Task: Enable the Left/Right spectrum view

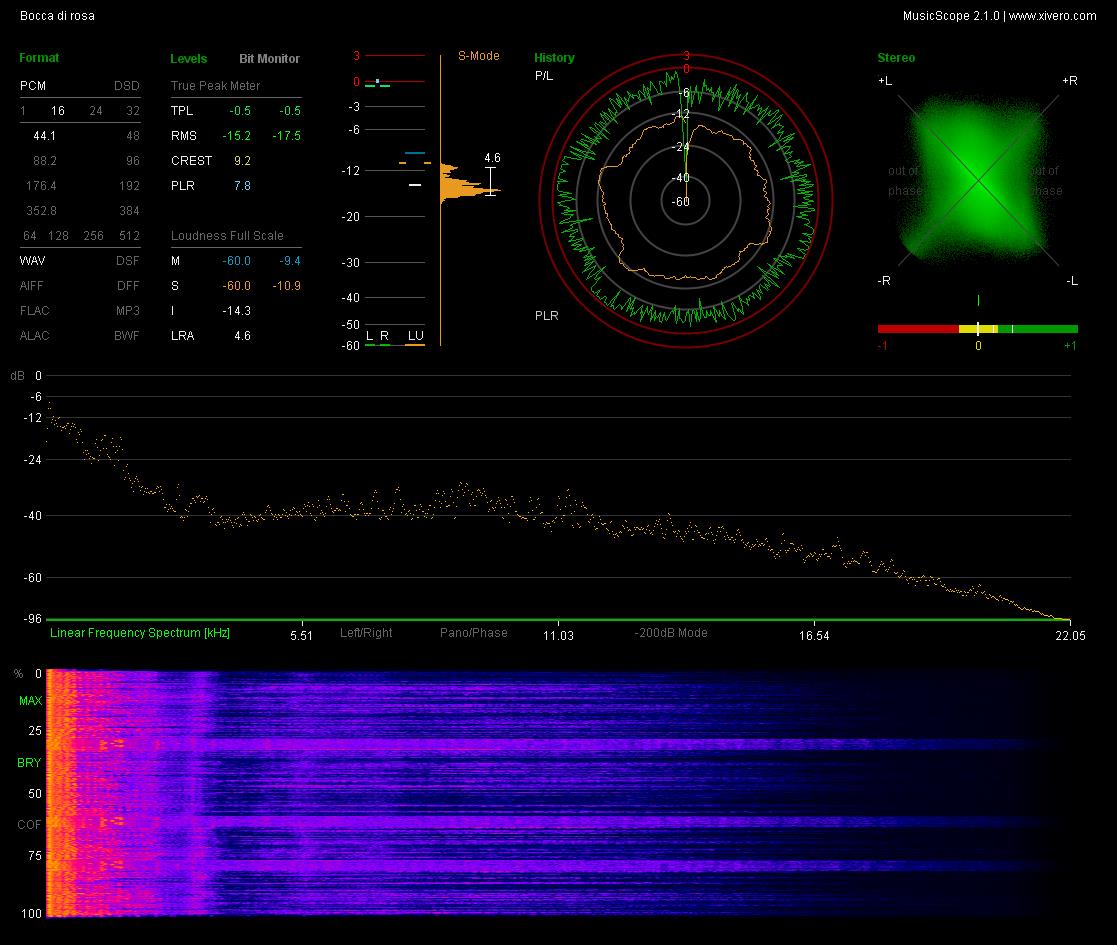Action: coord(366,632)
